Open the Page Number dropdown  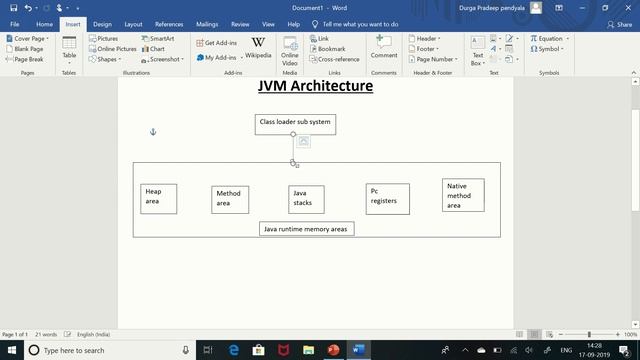click(433, 59)
